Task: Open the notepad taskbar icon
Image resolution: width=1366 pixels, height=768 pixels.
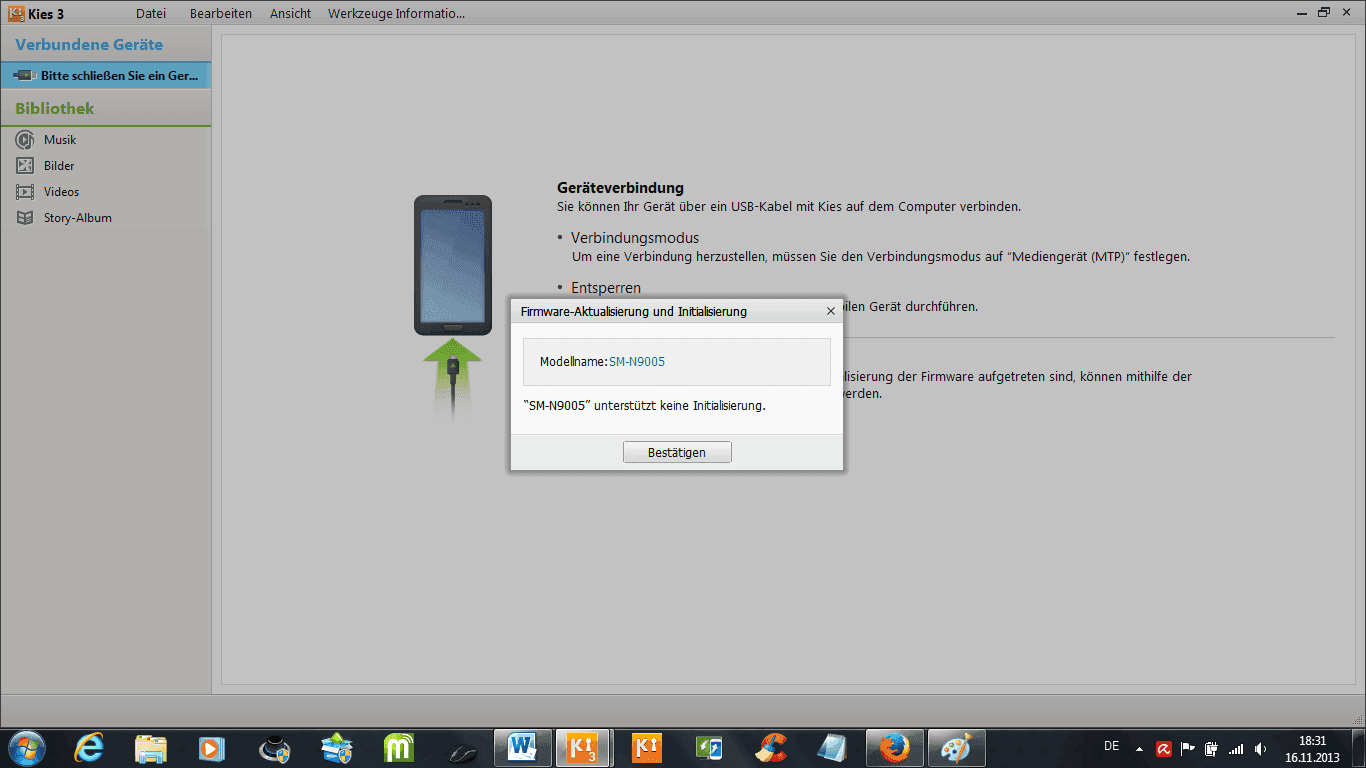Action: point(833,748)
